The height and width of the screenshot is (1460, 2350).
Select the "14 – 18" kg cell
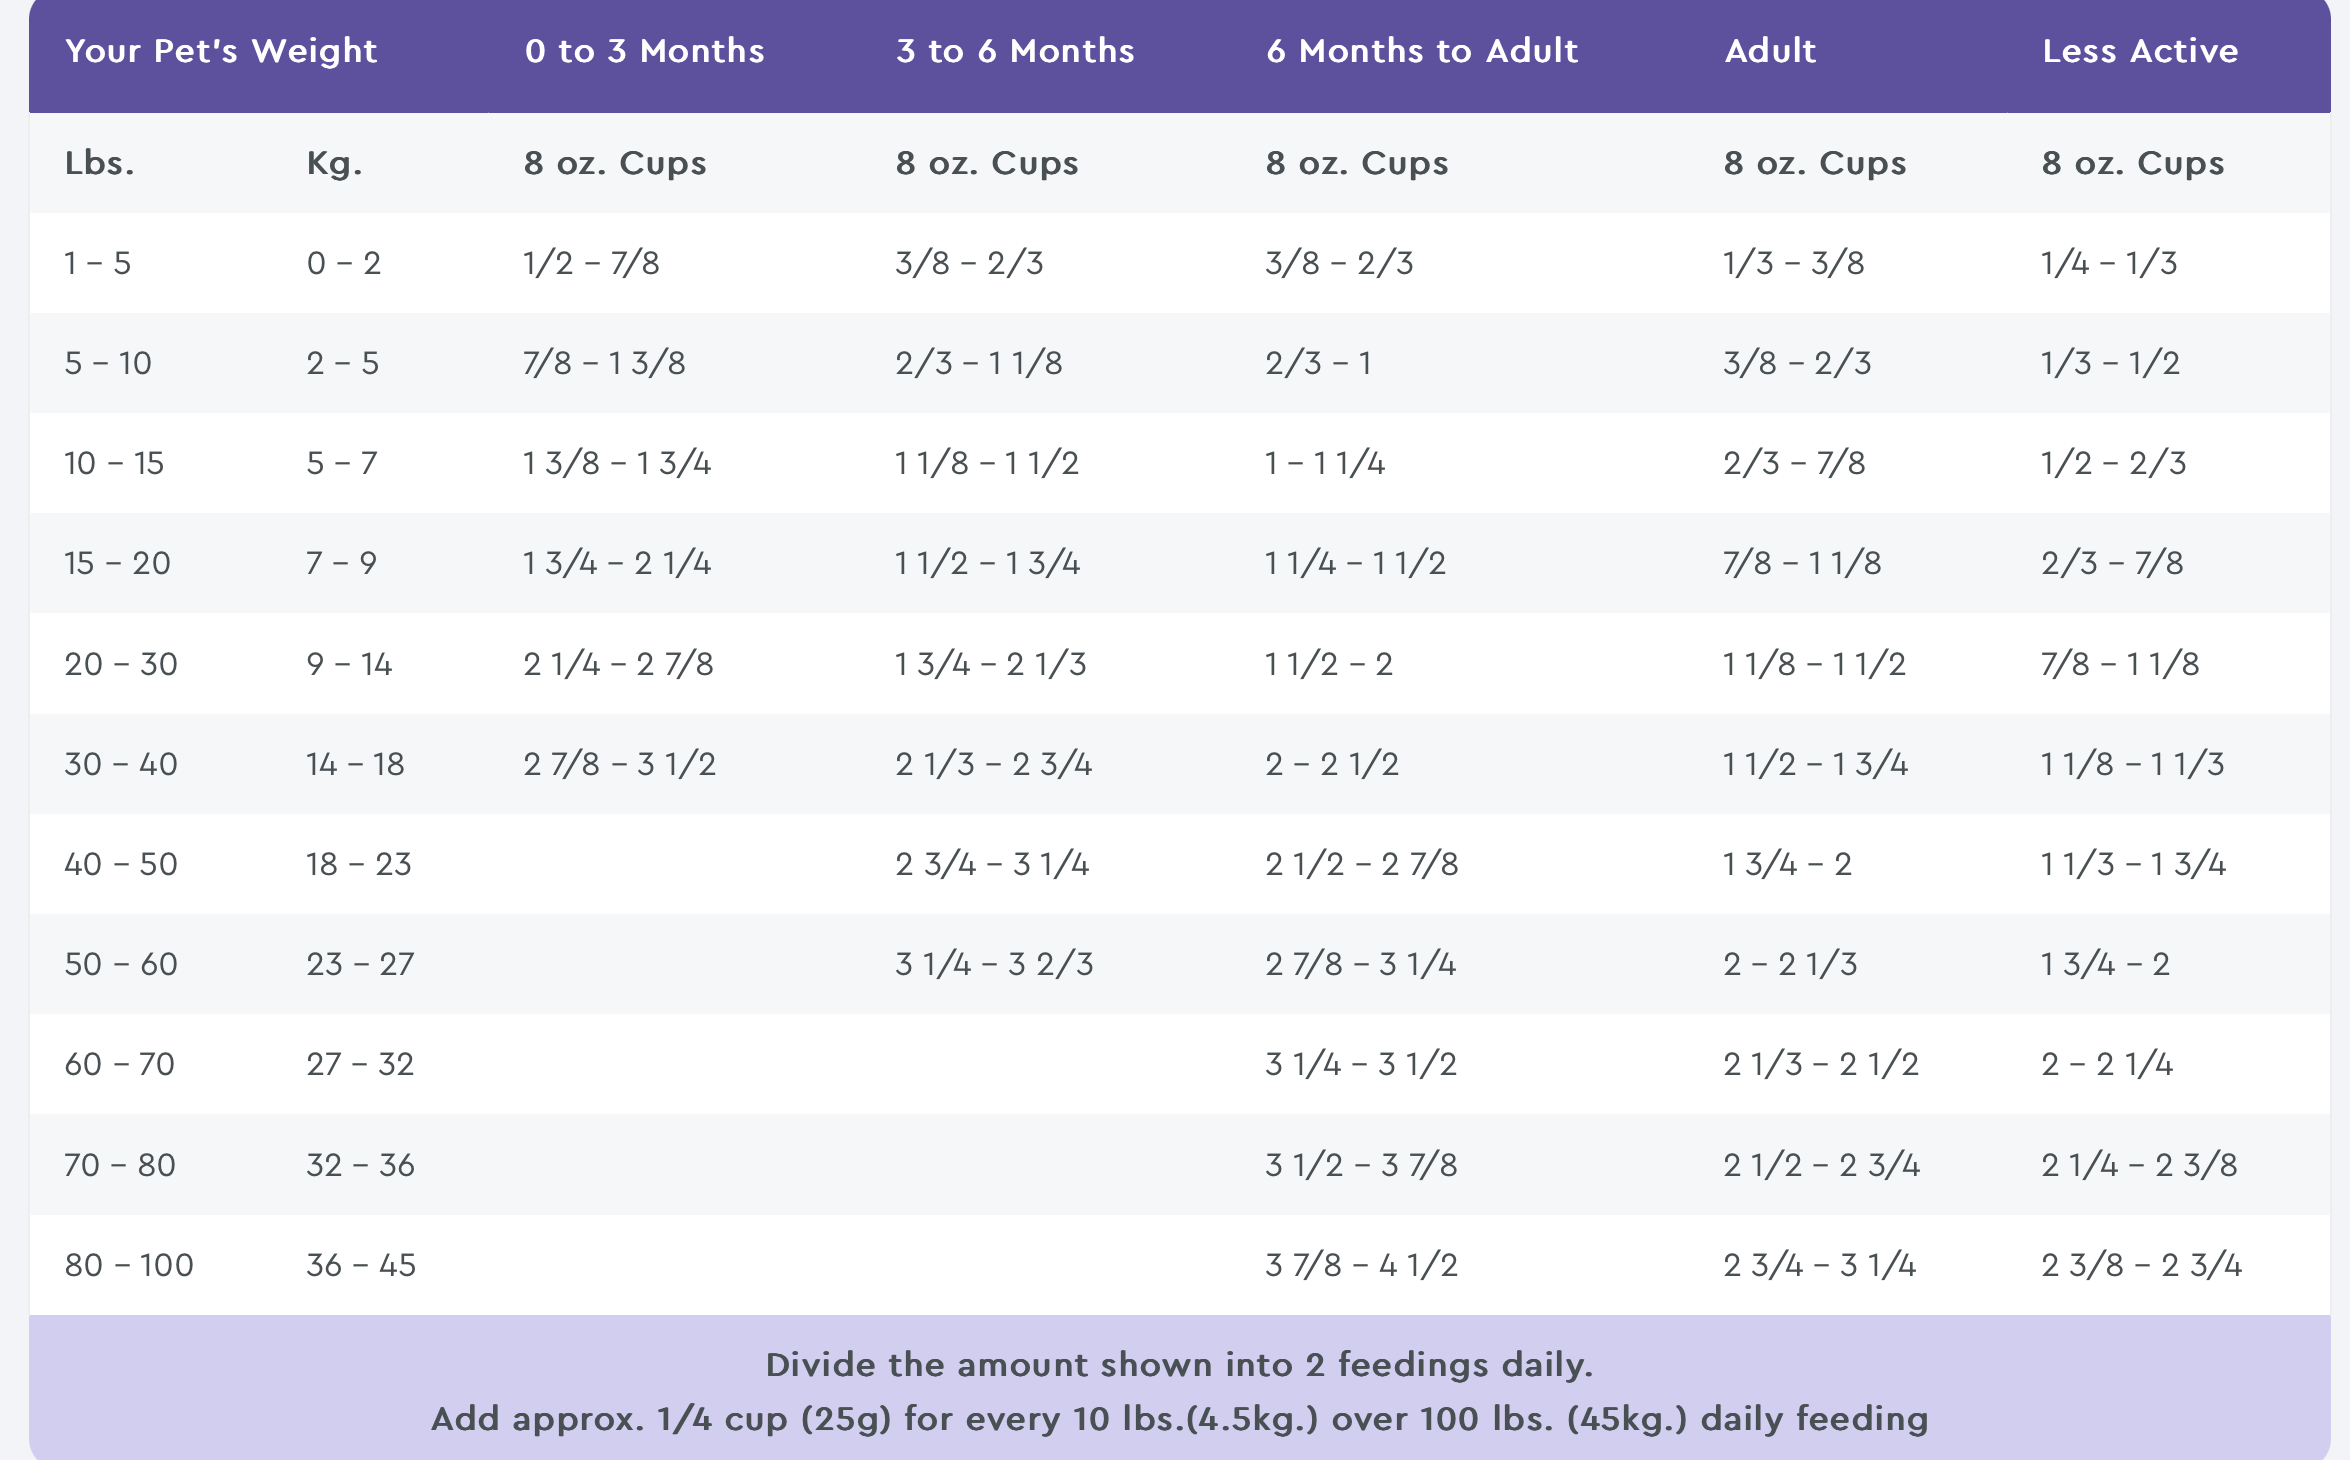[355, 764]
